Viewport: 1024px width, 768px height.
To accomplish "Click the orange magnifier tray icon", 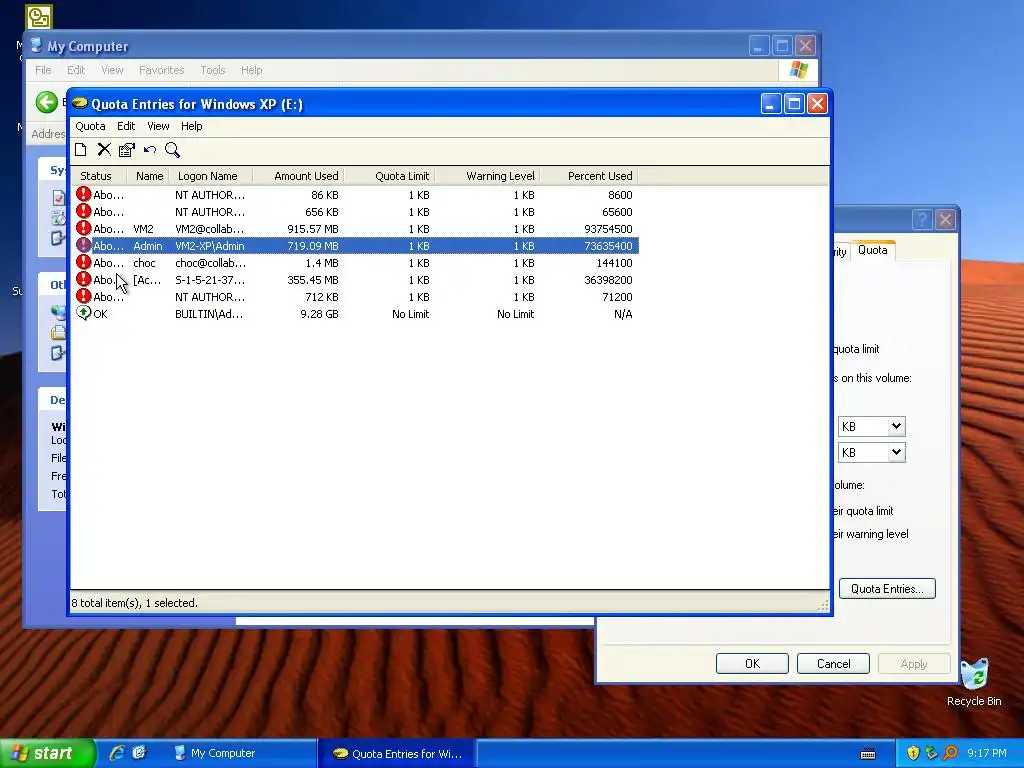I will (x=950, y=753).
